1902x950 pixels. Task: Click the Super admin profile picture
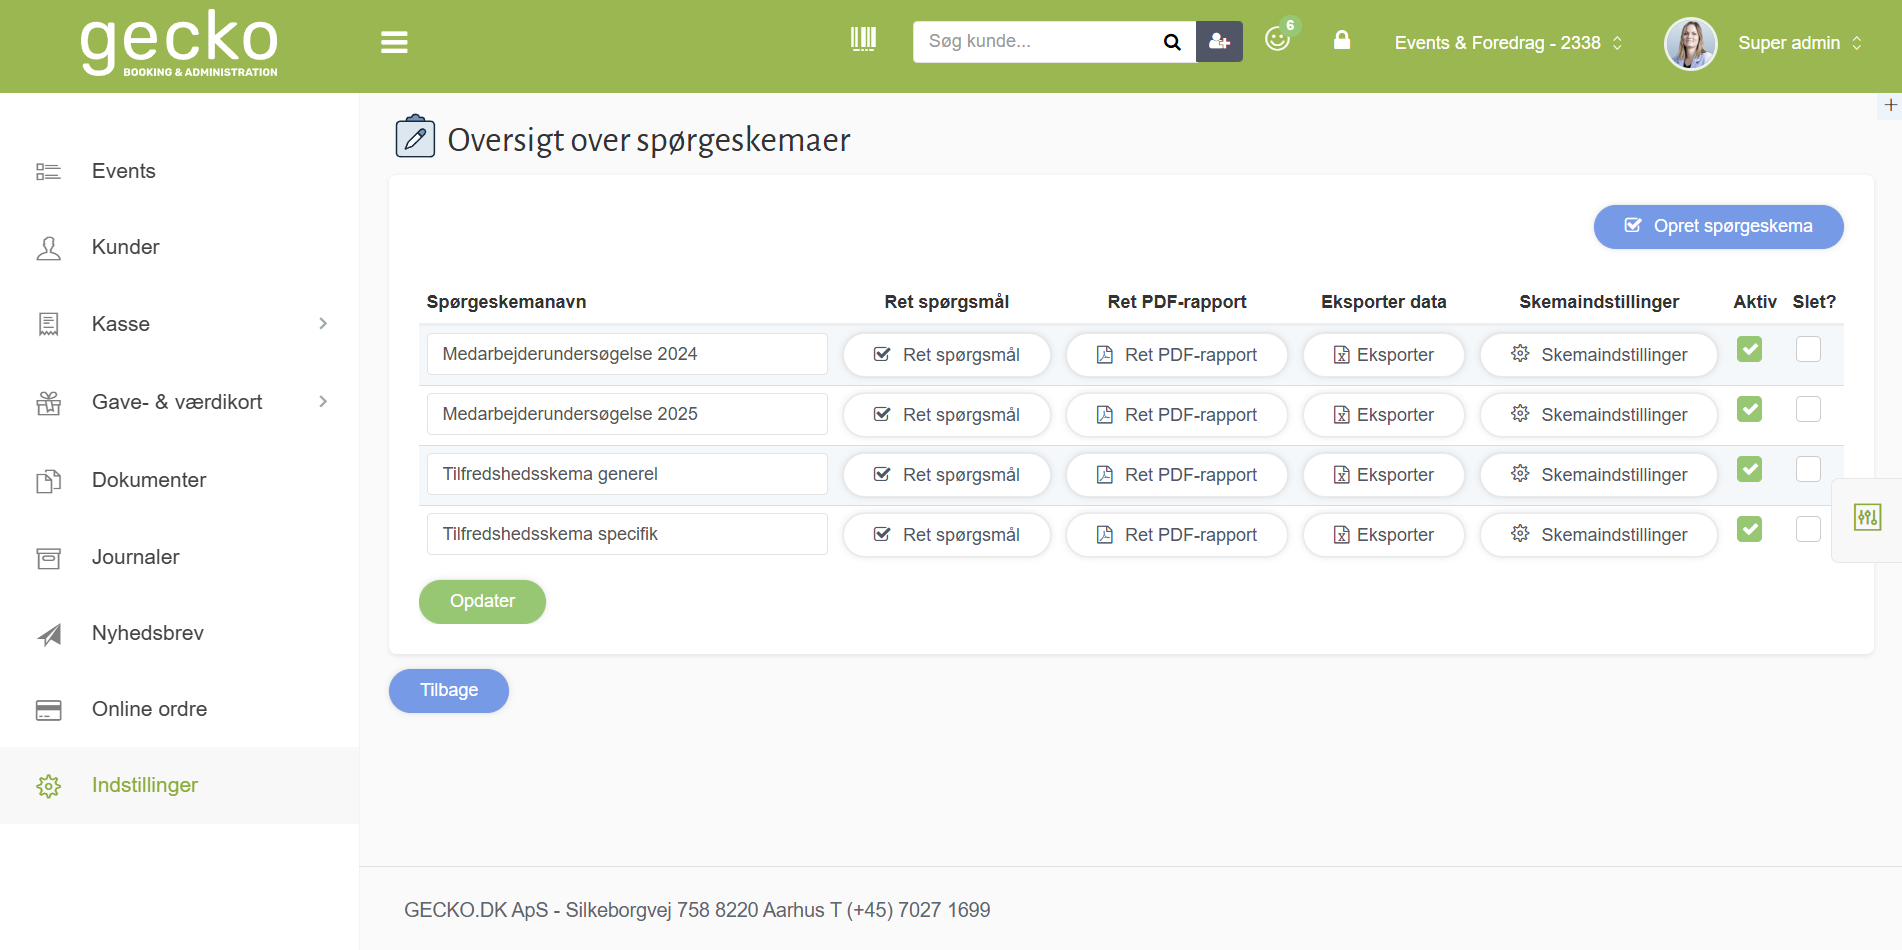1690,43
